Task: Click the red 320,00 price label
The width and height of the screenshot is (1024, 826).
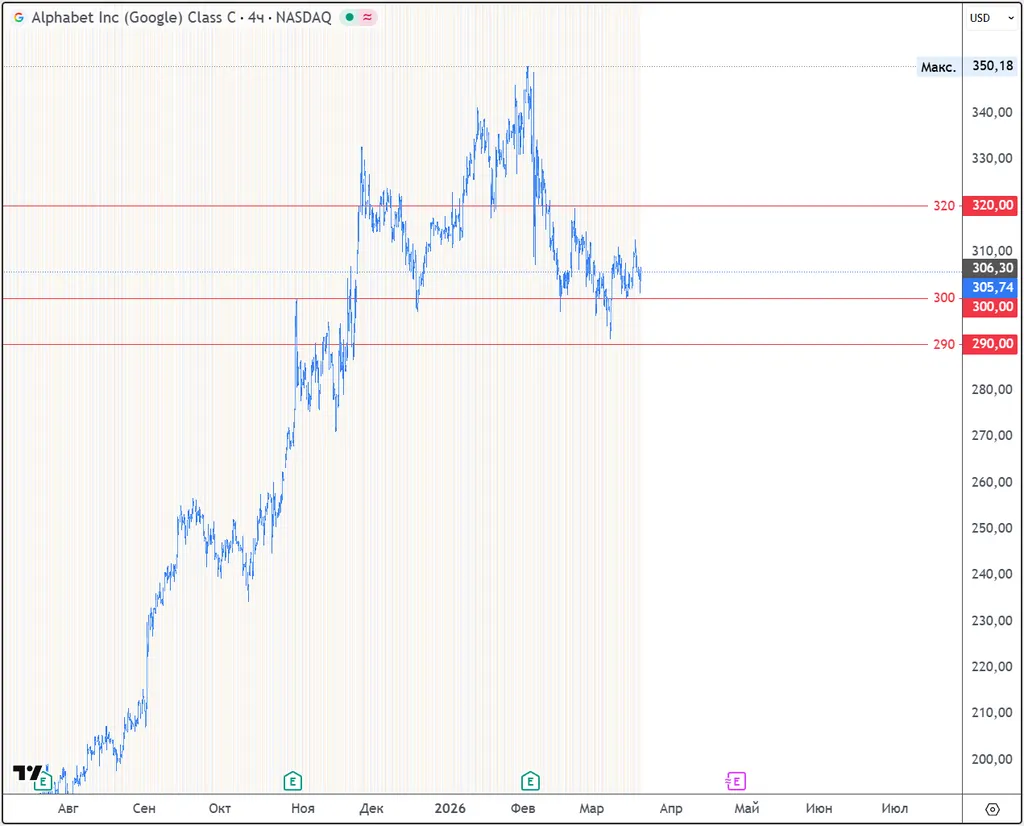Action: pos(989,206)
